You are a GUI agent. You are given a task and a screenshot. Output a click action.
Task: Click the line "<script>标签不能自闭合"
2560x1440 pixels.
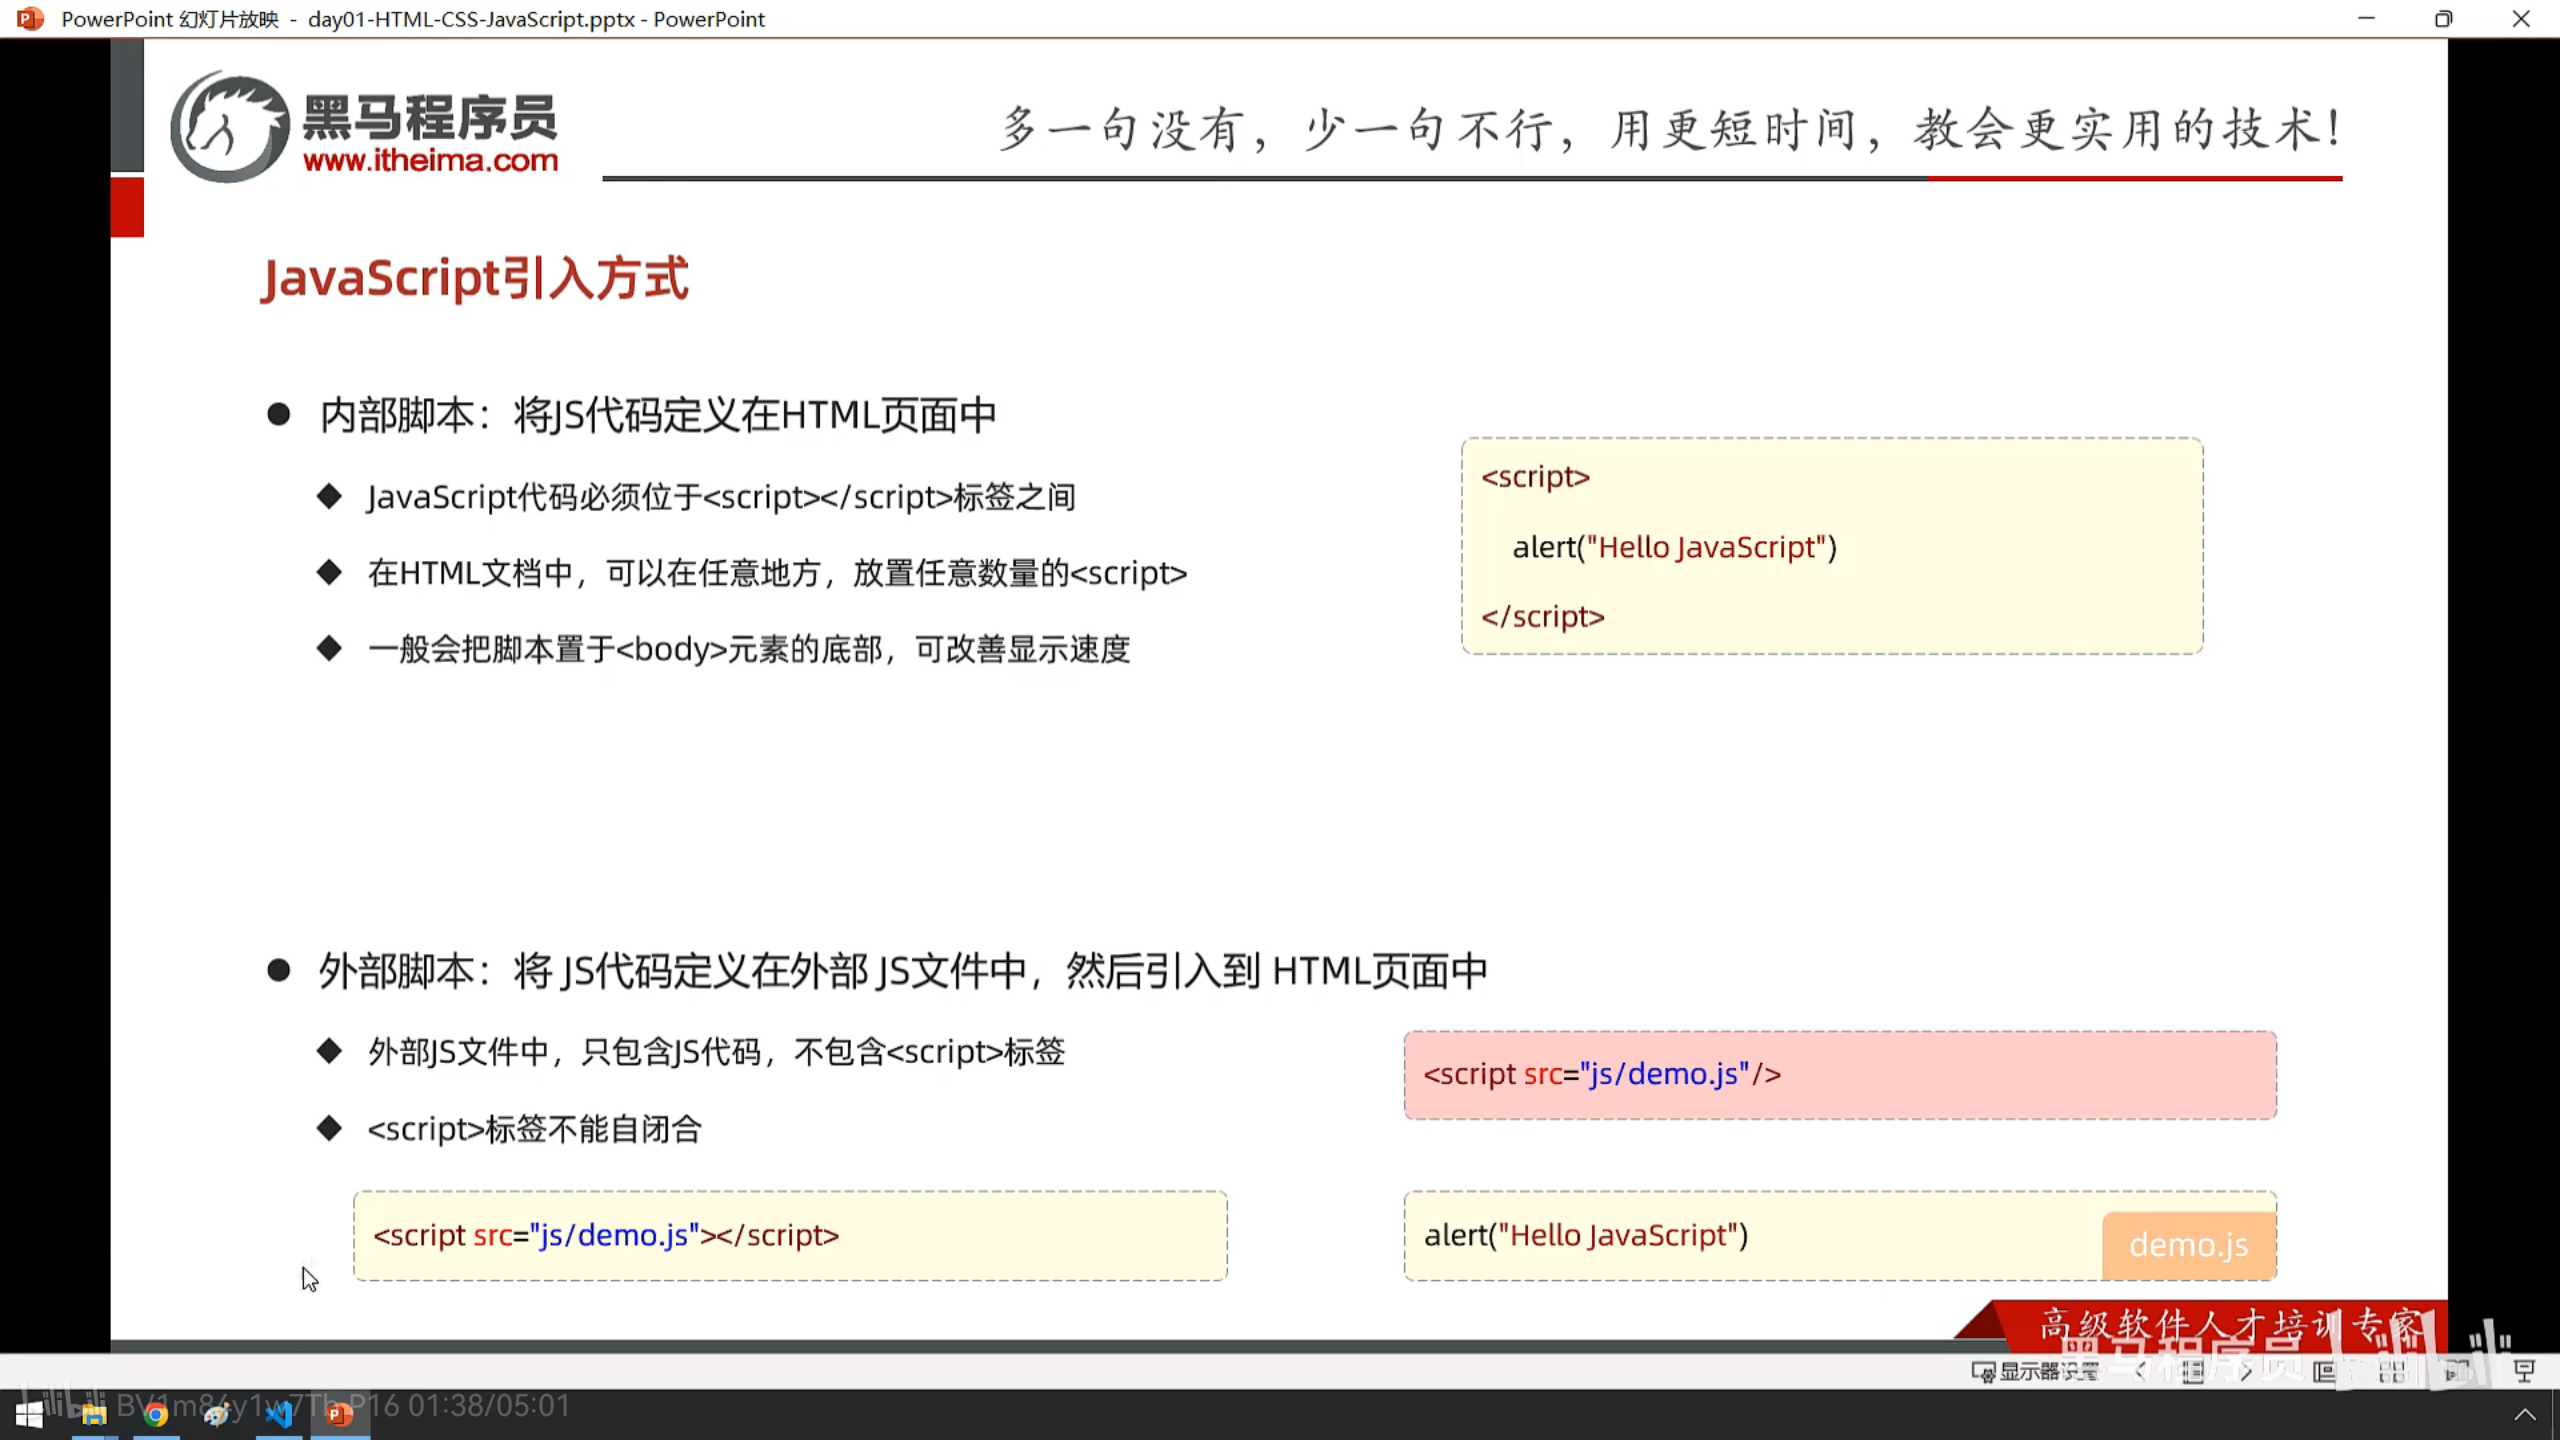pyautogui.click(x=534, y=1129)
